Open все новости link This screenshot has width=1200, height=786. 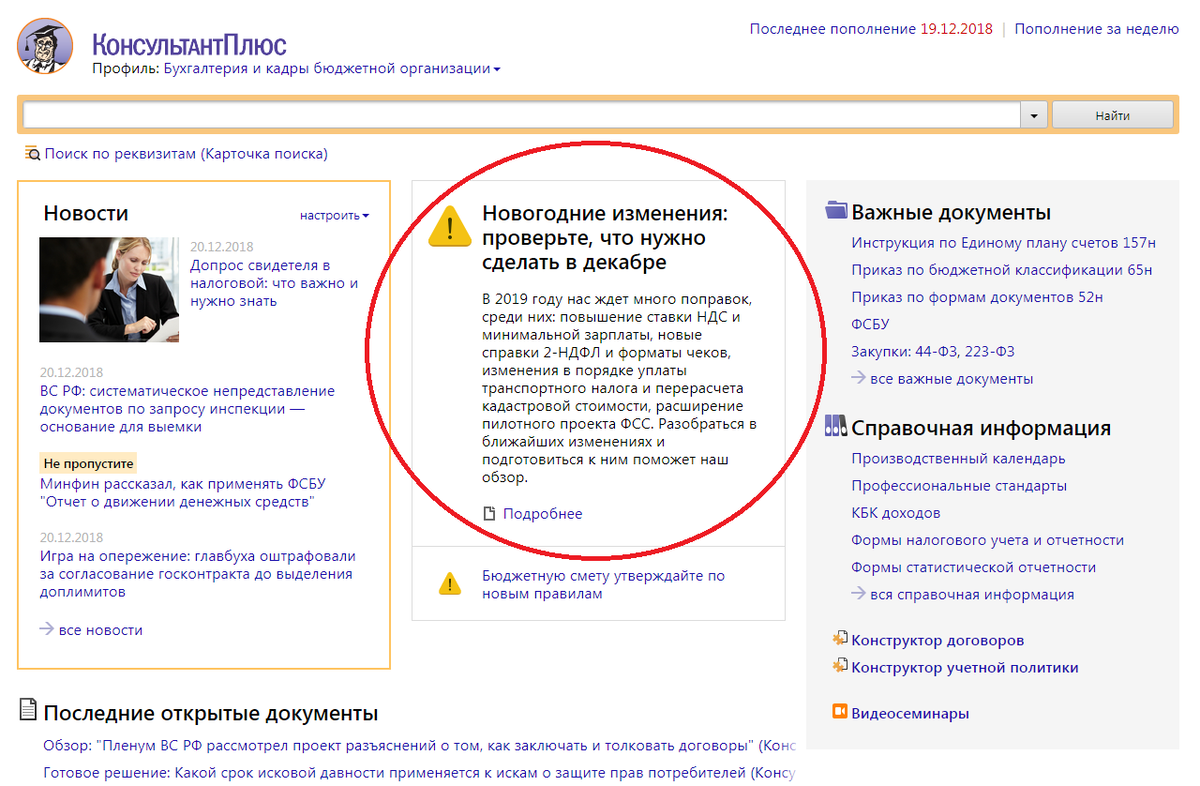click(x=101, y=630)
